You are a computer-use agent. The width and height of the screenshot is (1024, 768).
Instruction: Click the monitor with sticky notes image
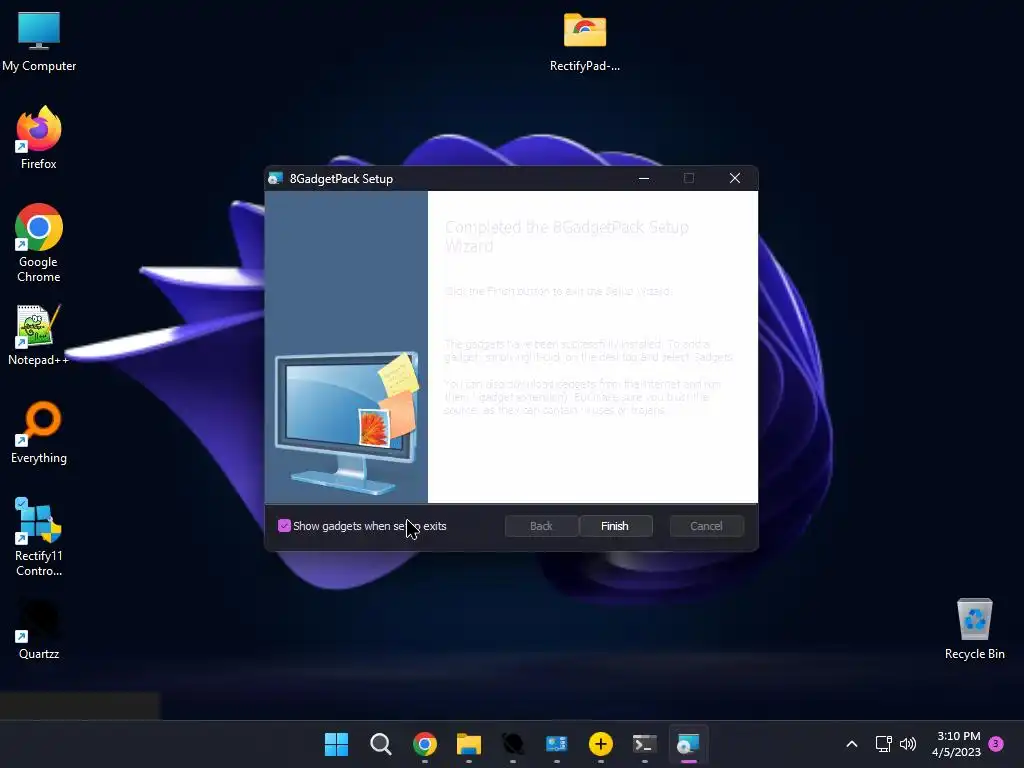coord(347,423)
